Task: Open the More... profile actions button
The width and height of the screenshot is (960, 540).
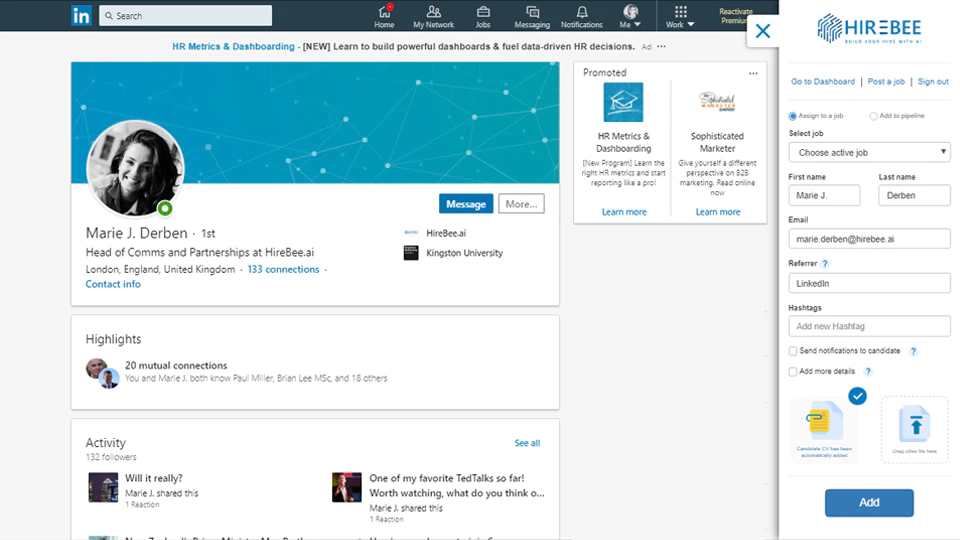Action: (521, 204)
